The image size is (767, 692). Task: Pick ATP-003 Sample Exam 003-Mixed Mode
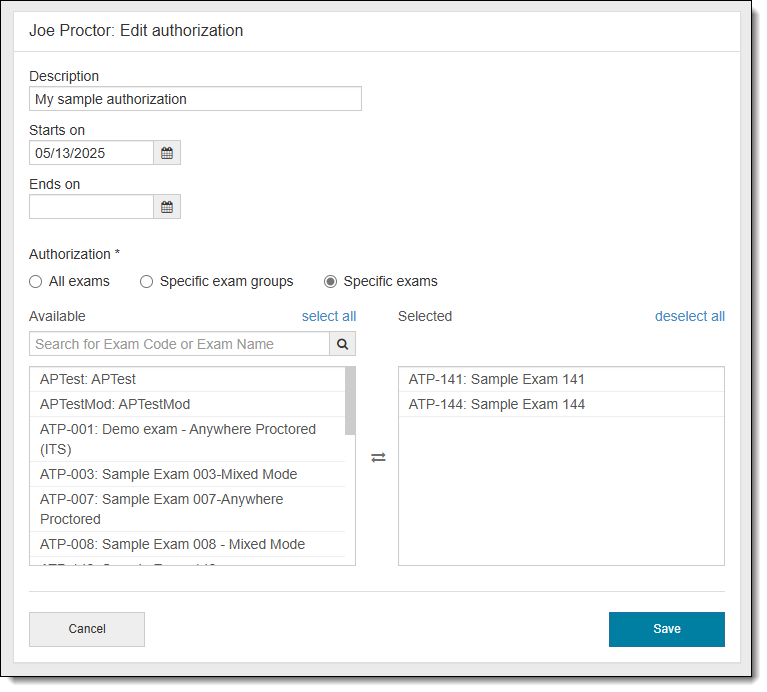[168, 475]
